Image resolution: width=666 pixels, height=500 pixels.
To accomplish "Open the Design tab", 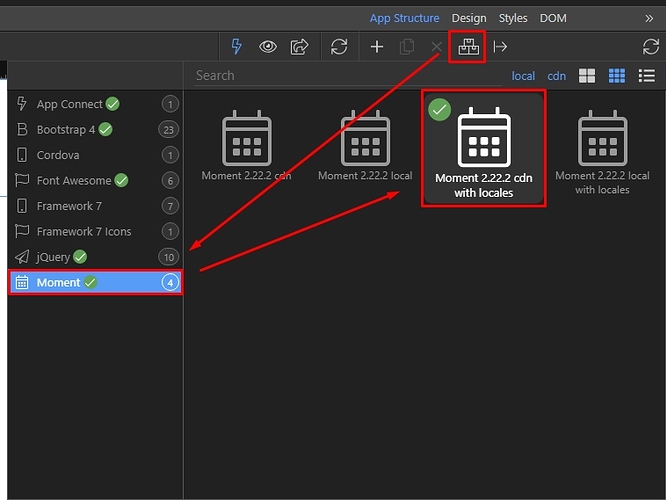I will (469, 18).
